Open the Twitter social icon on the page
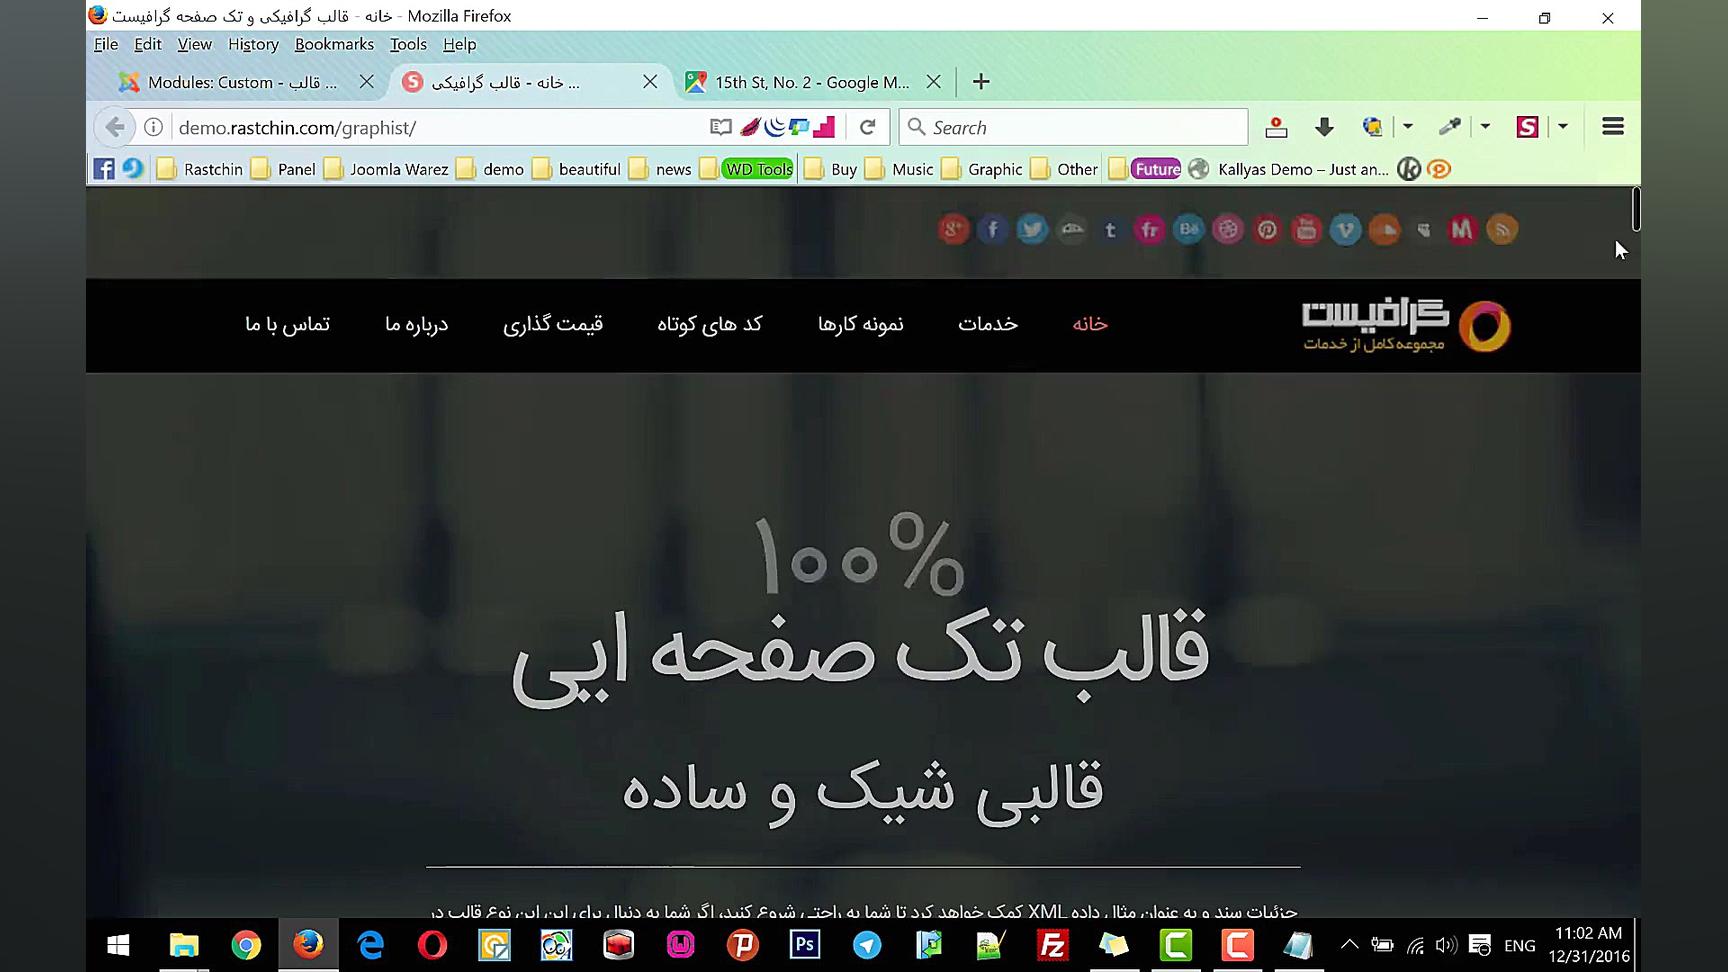Image resolution: width=1728 pixels, height=972 pixels. click(1032, 229)
